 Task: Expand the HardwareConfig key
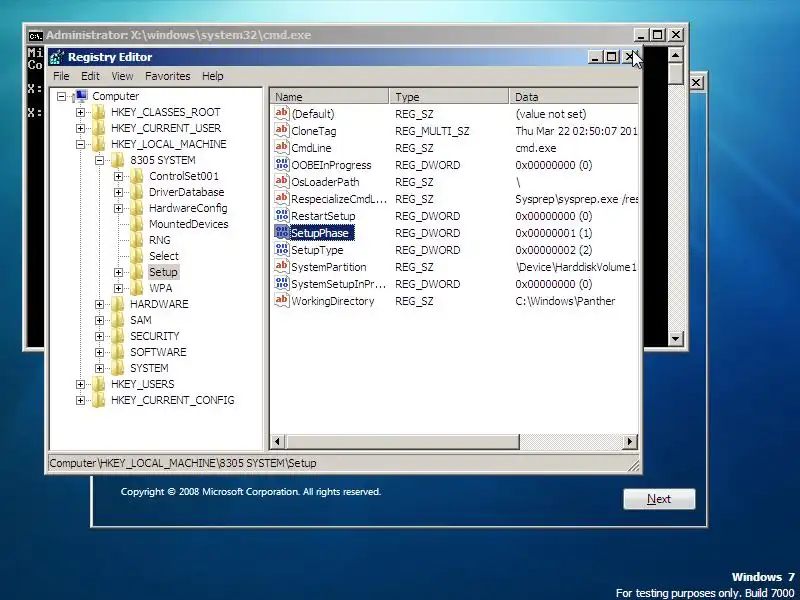[x=118, y=208]
